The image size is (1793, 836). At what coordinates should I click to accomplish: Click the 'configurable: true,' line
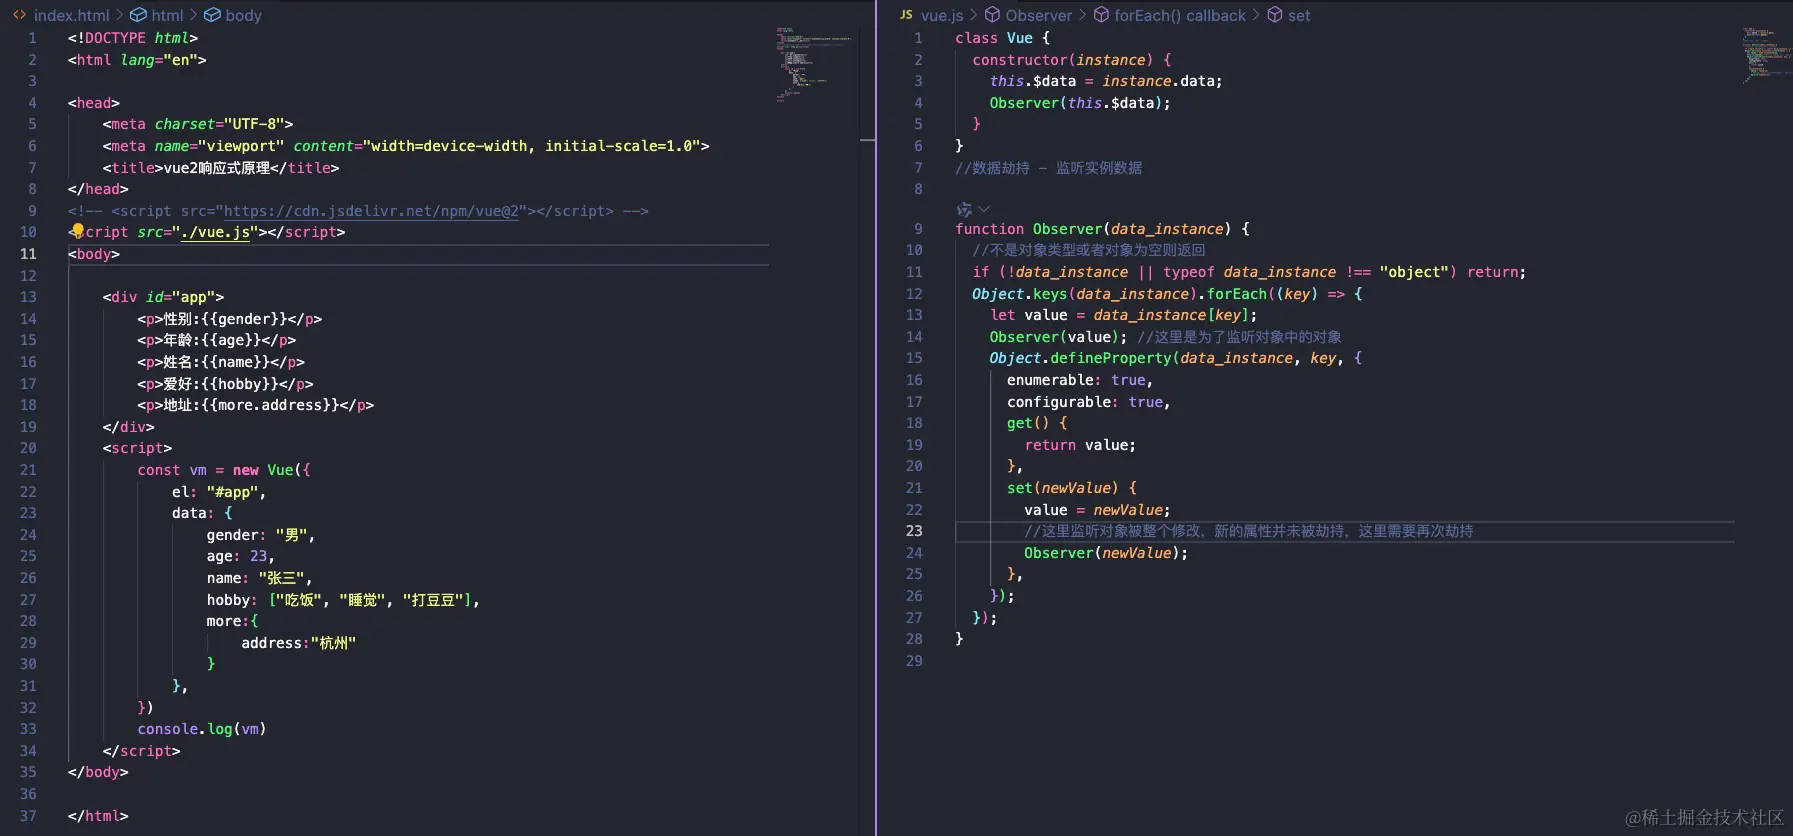[x=1088, y=402]
